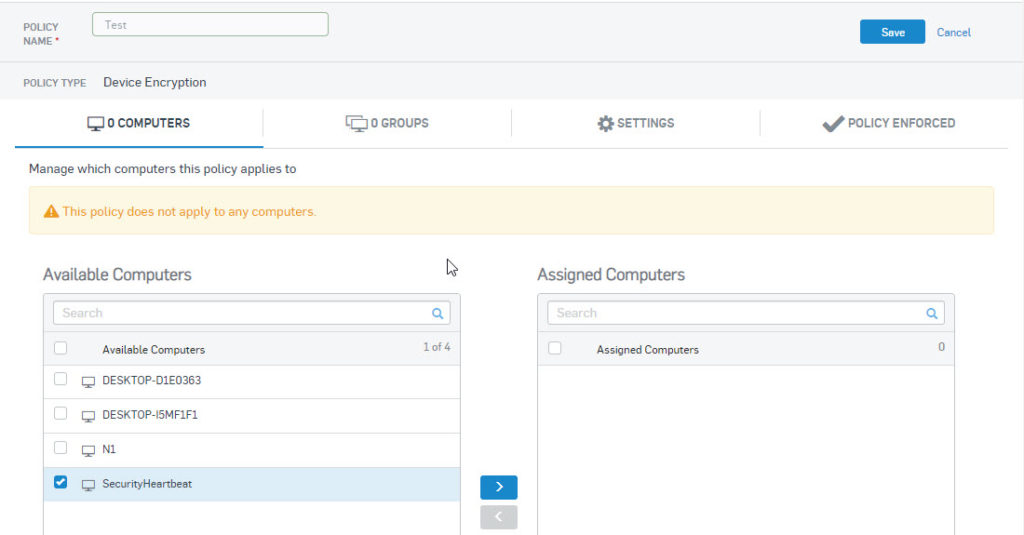The width and height of the screenshot is (1024, 535).
Task: Check the DESKTOP-D1E0363 checkbox
Action: [x=61, y=379]
